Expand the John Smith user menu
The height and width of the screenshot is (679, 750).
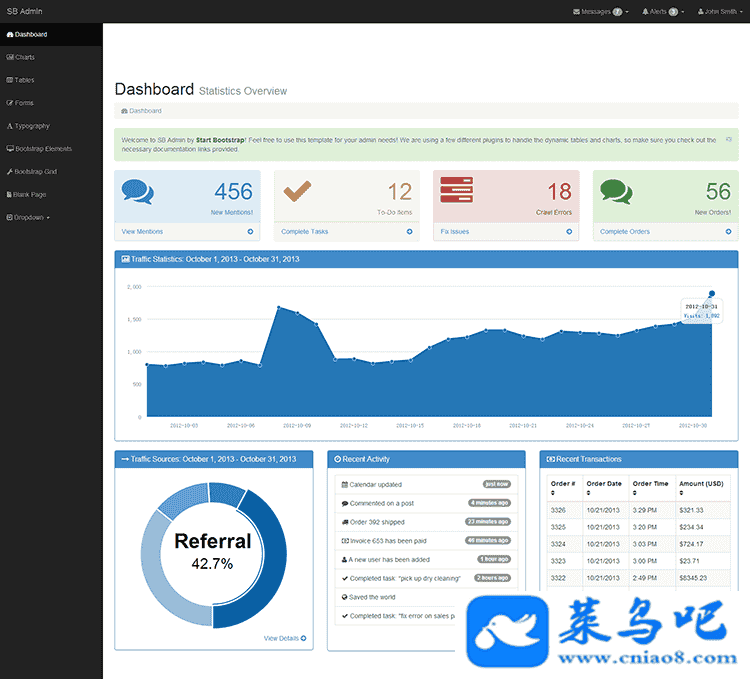point(720,12)
